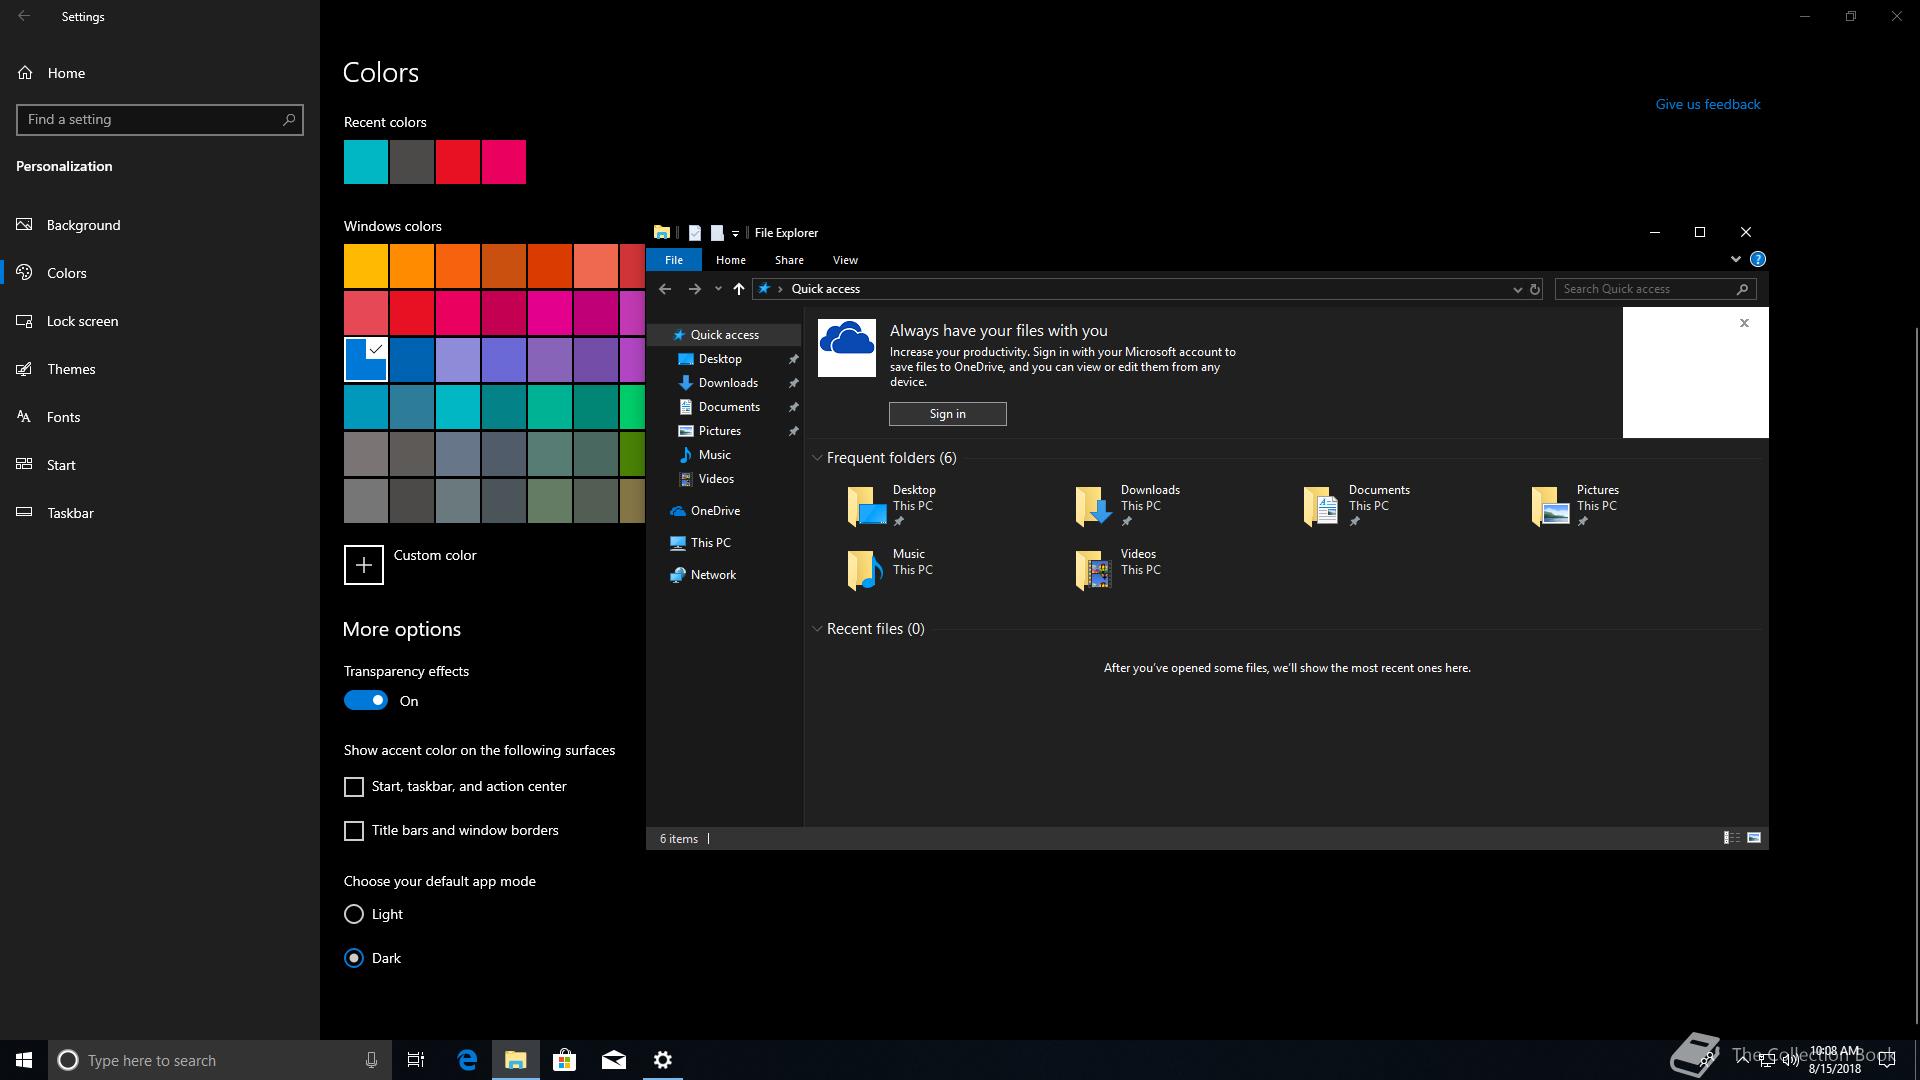Screen dimensions: 1920x1080
Task: Collapse Frequent folders section
Action: tap(817, 458)
